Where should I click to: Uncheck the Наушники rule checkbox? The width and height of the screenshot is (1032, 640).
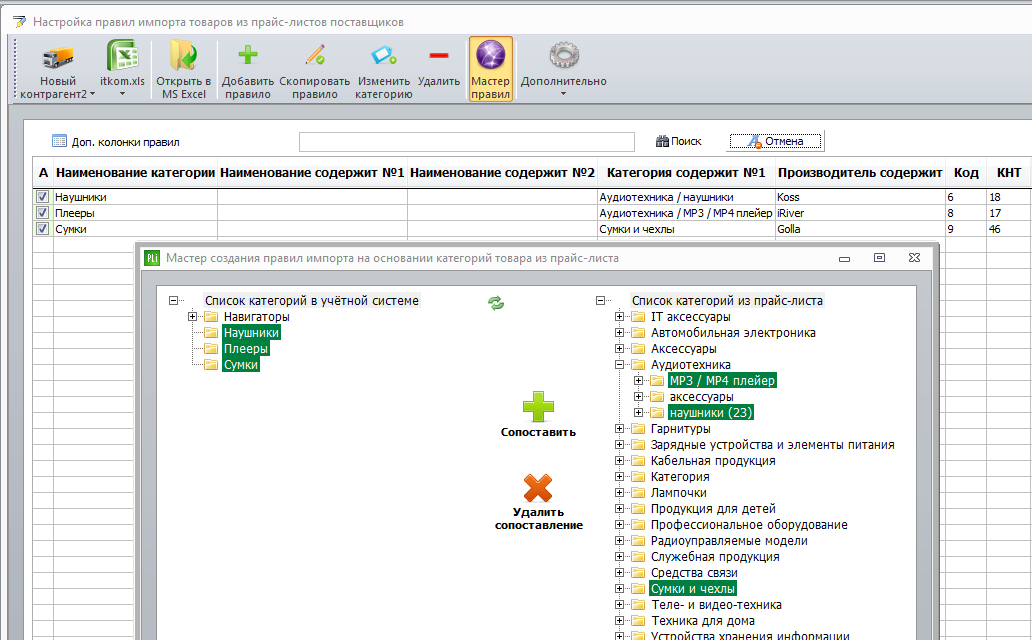[x=43, y=197]
